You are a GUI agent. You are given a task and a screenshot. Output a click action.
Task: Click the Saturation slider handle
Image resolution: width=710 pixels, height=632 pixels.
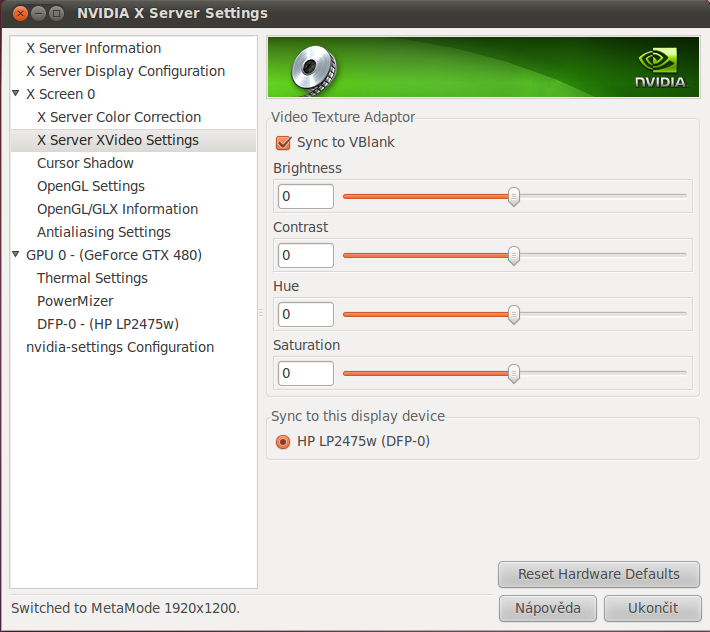click(x=514, y=374)
